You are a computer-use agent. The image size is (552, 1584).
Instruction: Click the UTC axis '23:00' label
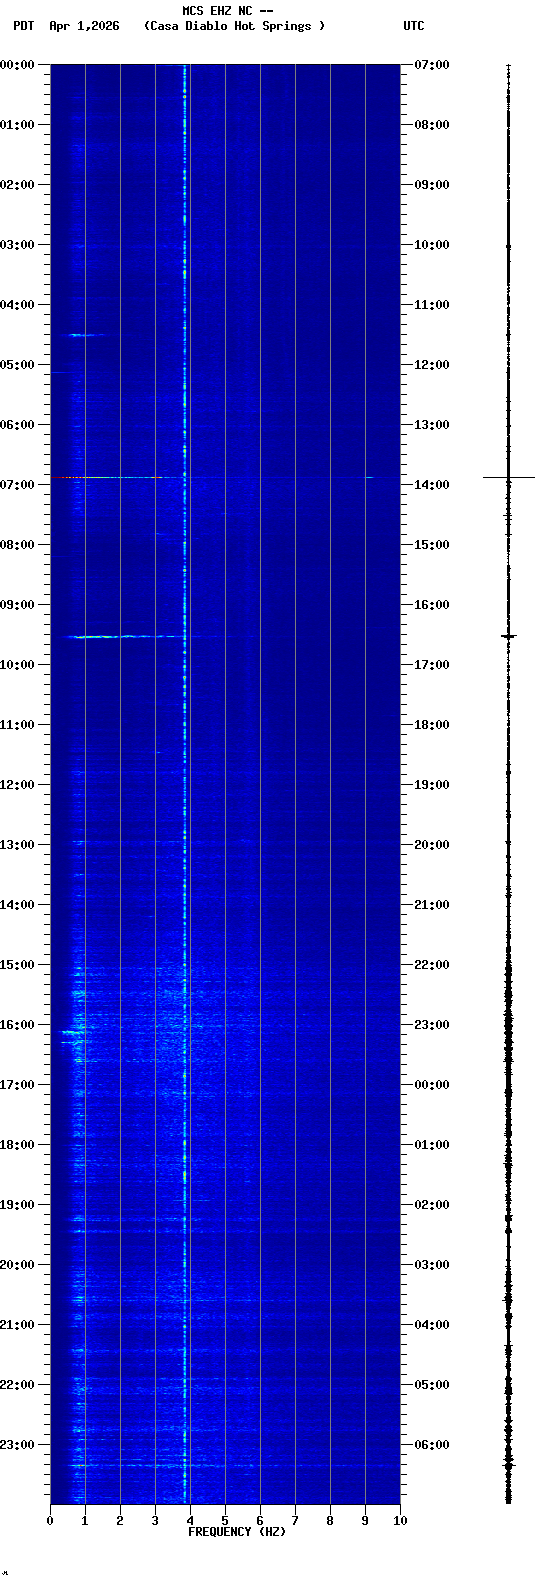tap(432, 1025)
